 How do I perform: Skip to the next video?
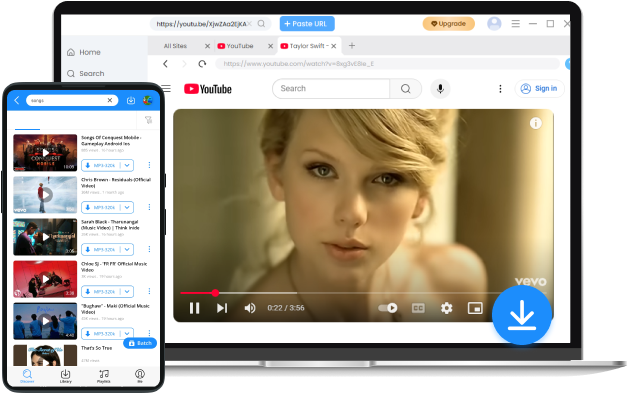(x=222, y=308)
